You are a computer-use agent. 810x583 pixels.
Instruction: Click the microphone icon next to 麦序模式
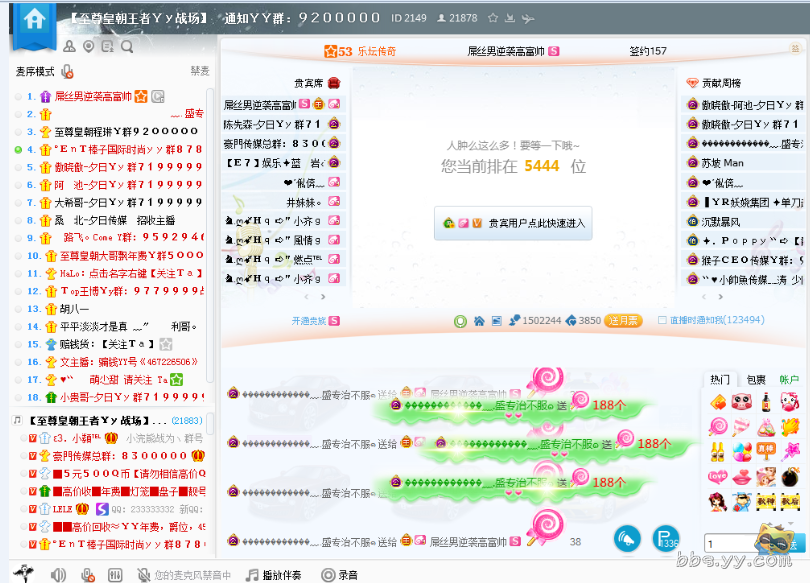[x=67, y=72]
